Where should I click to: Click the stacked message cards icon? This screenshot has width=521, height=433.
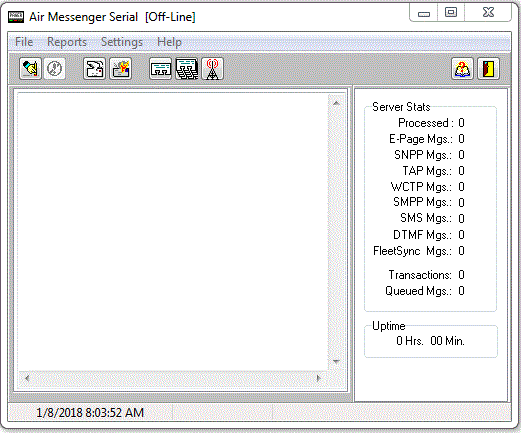186,69
